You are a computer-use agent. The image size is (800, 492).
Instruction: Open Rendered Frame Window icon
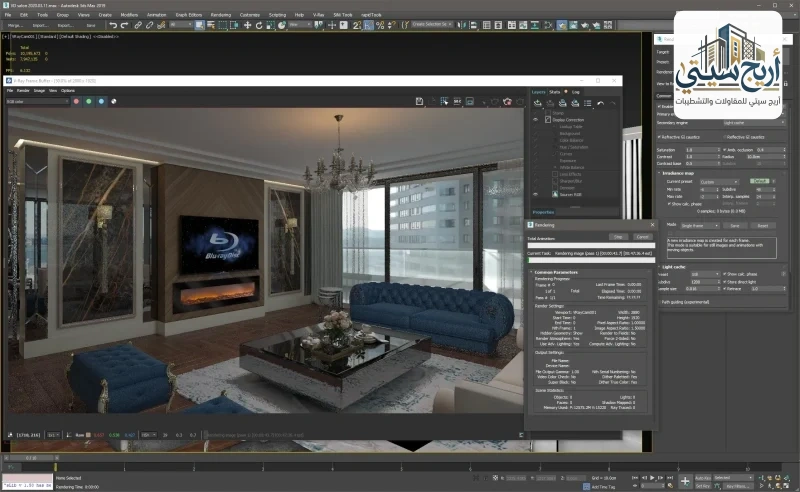pyautogui.click(x=573, y=25)
